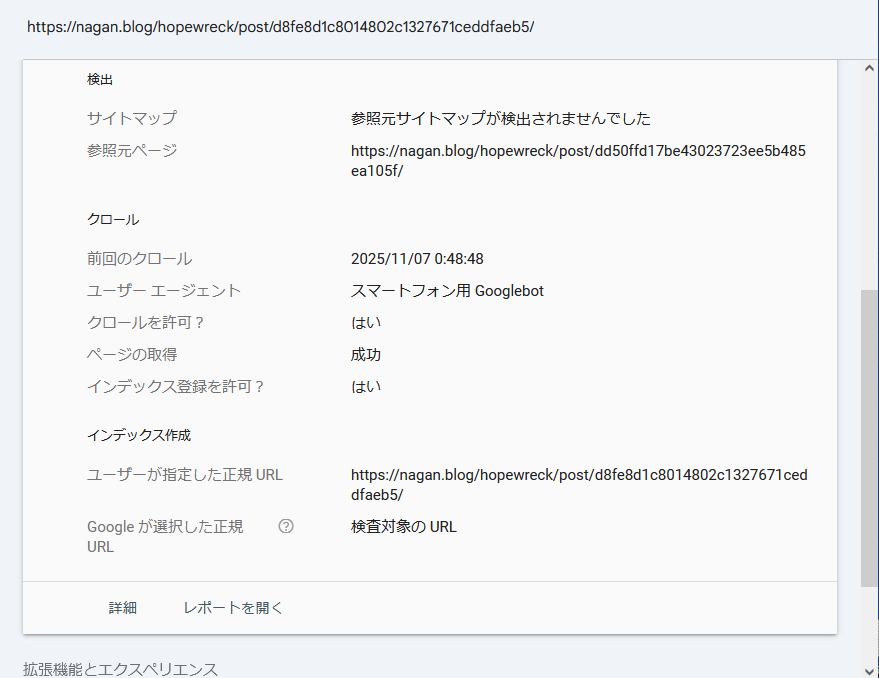Expand the 拡張機能とエクスペリエンス section
The height and width of the screenshot is (678, 879).
click(x=120, y=670)
